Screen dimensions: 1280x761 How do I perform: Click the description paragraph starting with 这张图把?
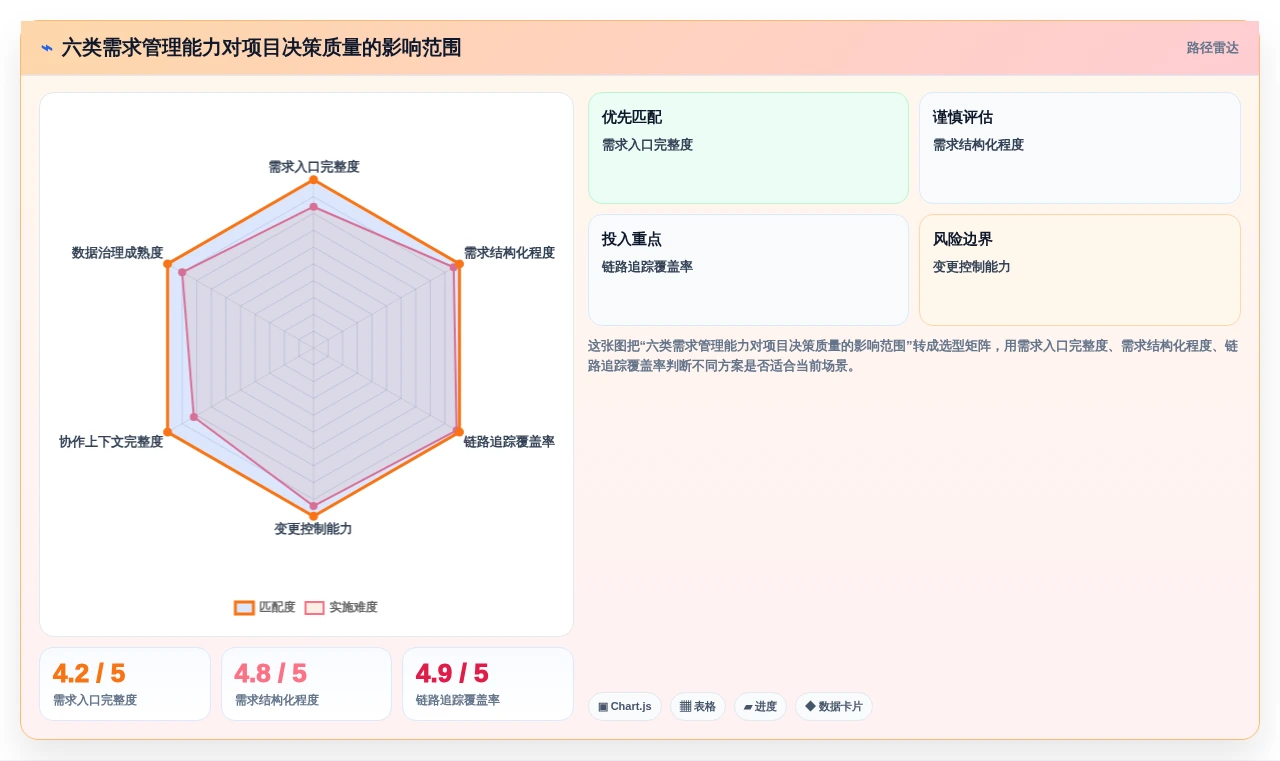914,356
